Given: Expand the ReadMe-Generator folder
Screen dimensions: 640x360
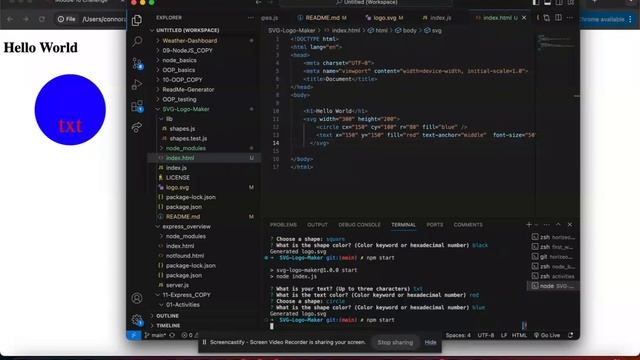Looking at the screenshot, I should click(x=188, y=89).
